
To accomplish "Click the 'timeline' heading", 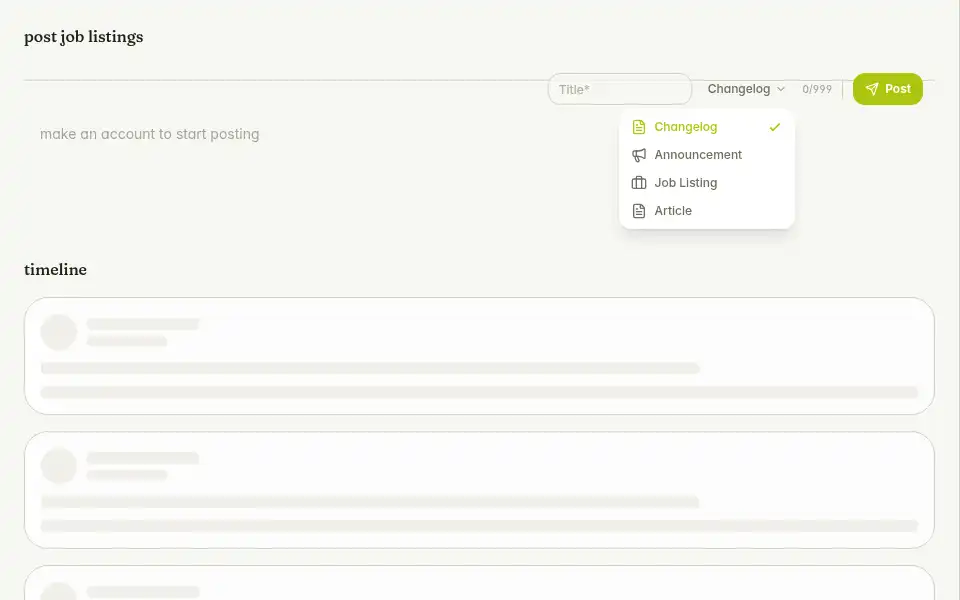I will pyautogui.click(x=55, y=269).
